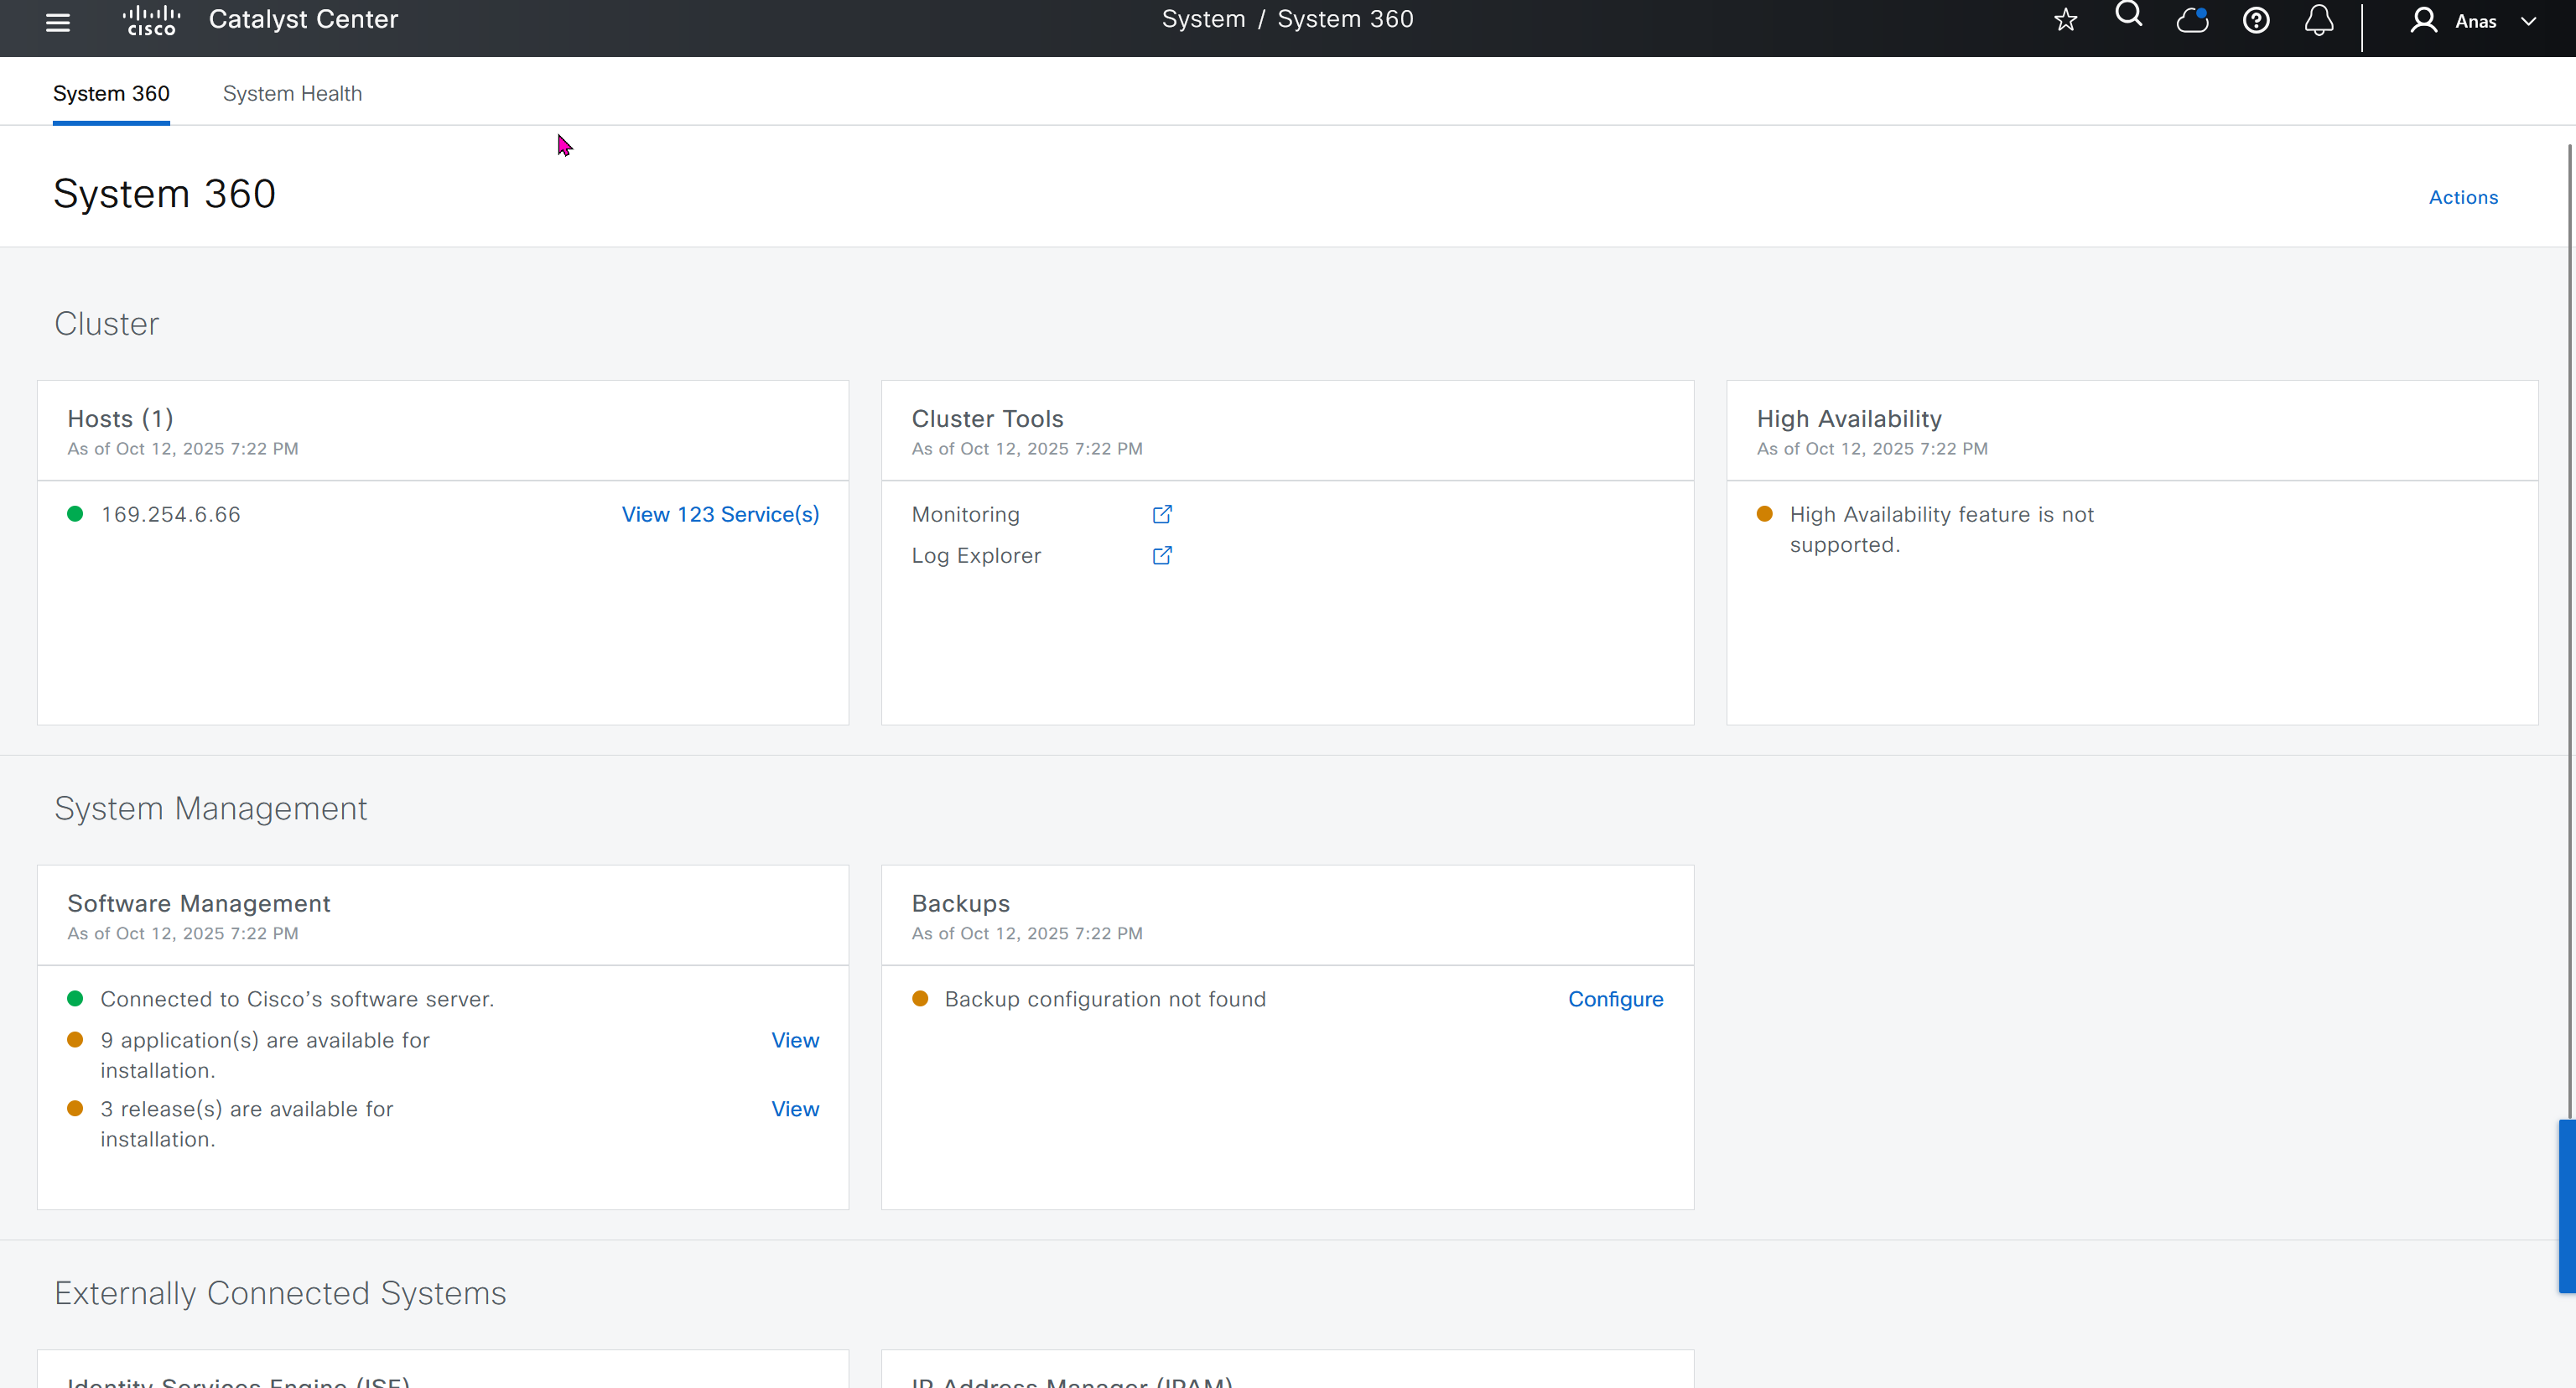Viewport: 2576px width, 1388px height.
Task: Open the Log Explorer external link icon
Action: pos(1162,555)
